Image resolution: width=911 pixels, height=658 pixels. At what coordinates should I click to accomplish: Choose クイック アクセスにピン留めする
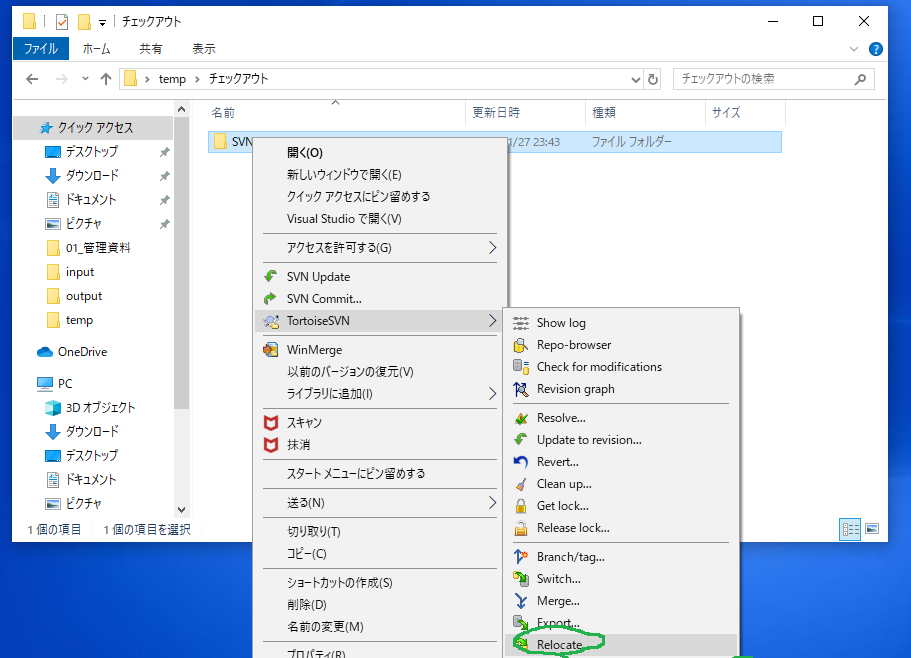tap(380, 197)
